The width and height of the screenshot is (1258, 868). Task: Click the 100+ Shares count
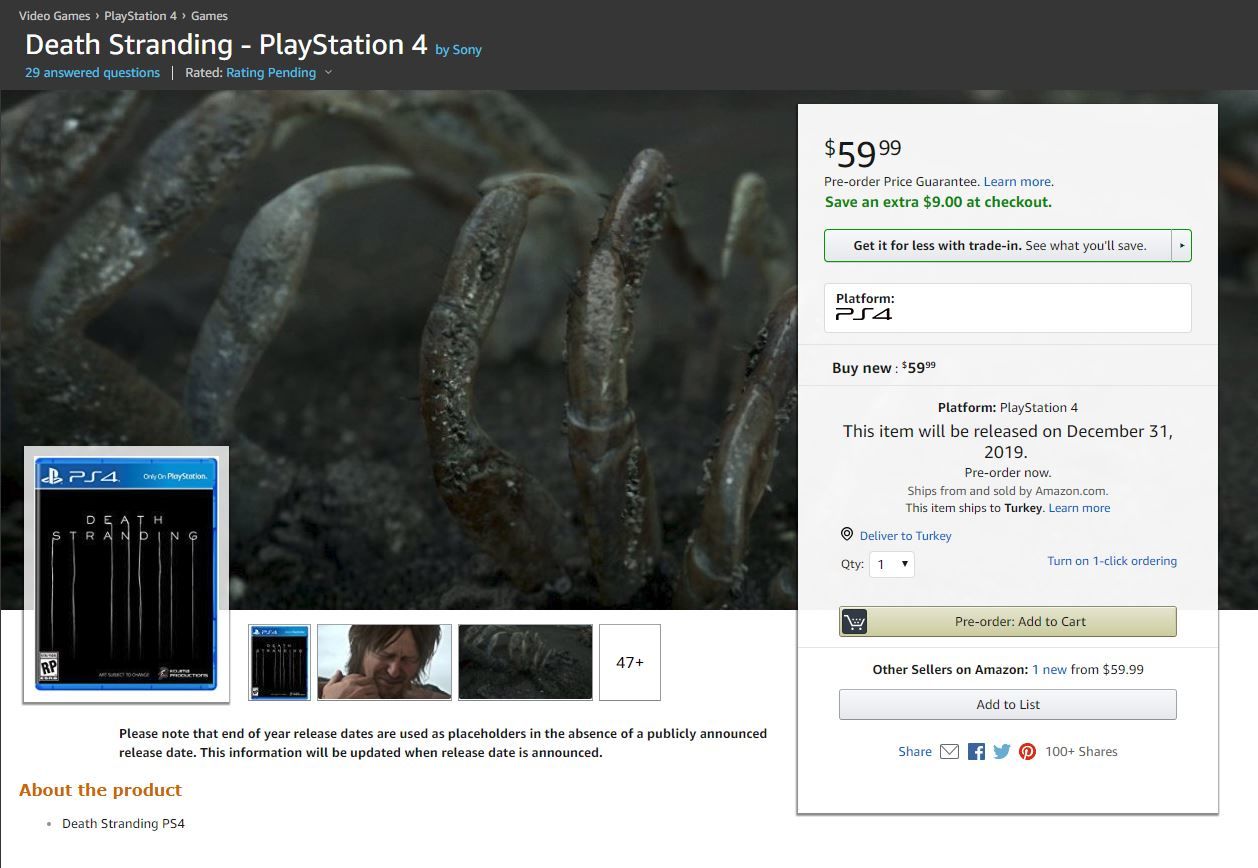pyautogui.click(x=1081, y=752)
